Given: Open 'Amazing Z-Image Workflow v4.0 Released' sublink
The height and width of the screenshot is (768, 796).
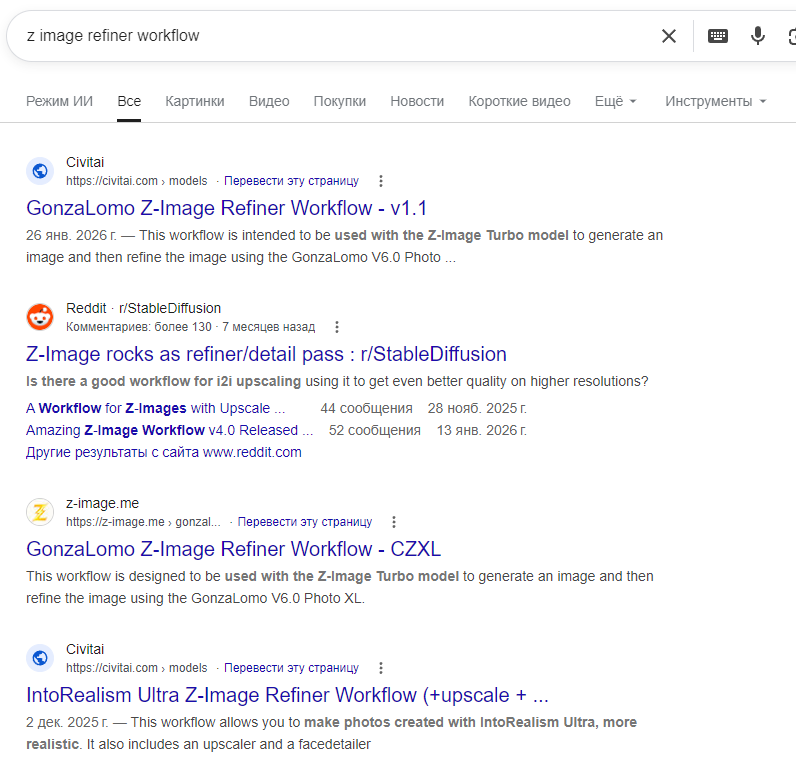Looking at the screenshot, I should pyautogui.click(x=170, y=430).
